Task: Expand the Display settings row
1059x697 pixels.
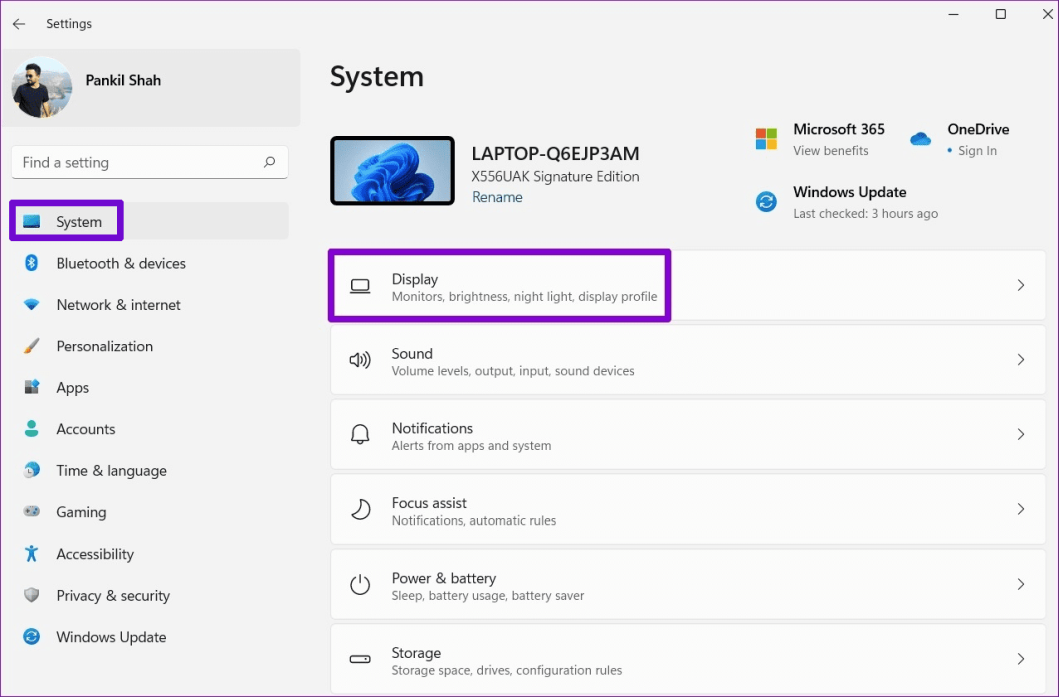Action: pyautogui.click(x=1021, y=285)
